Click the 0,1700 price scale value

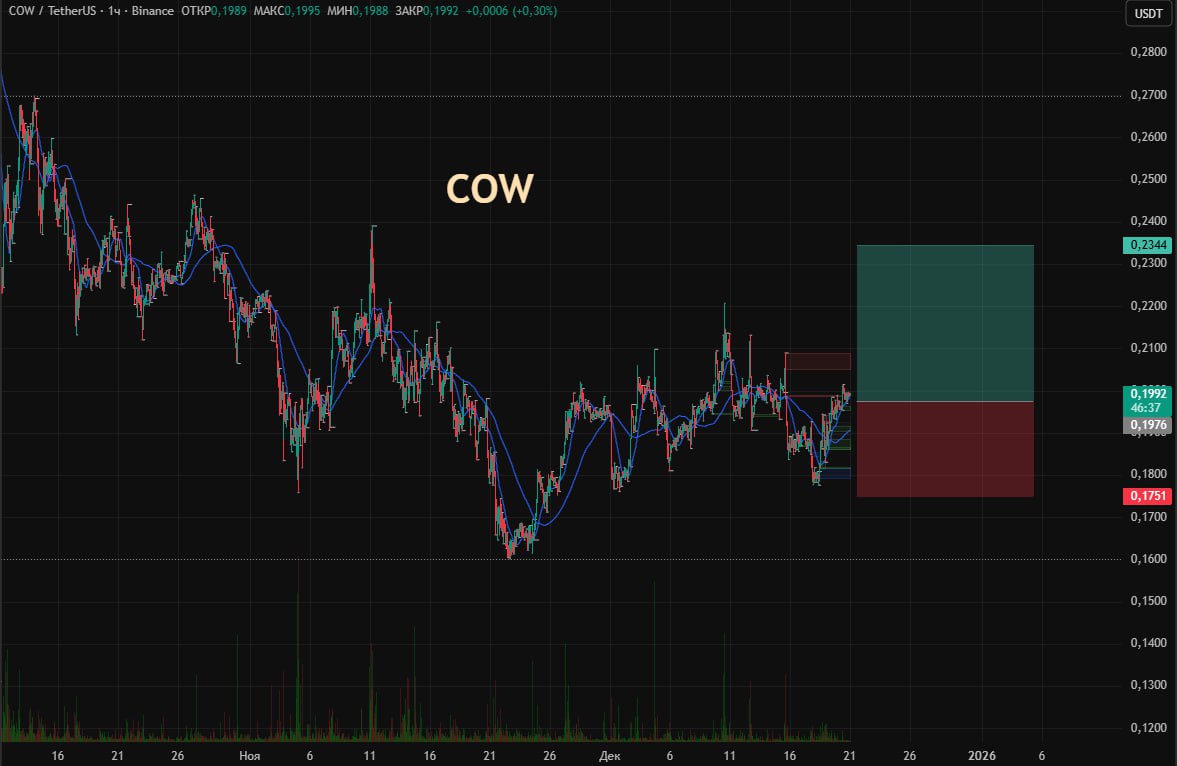[1148, 517]
